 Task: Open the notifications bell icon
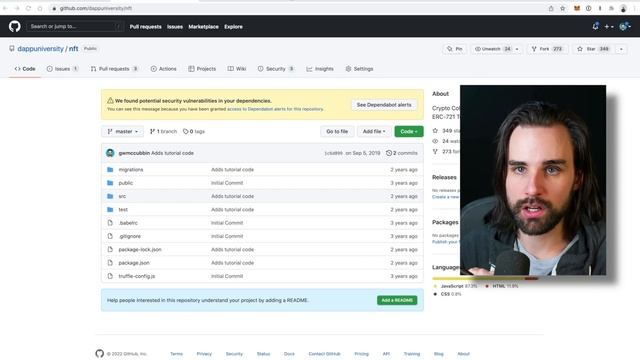point(596,27)
